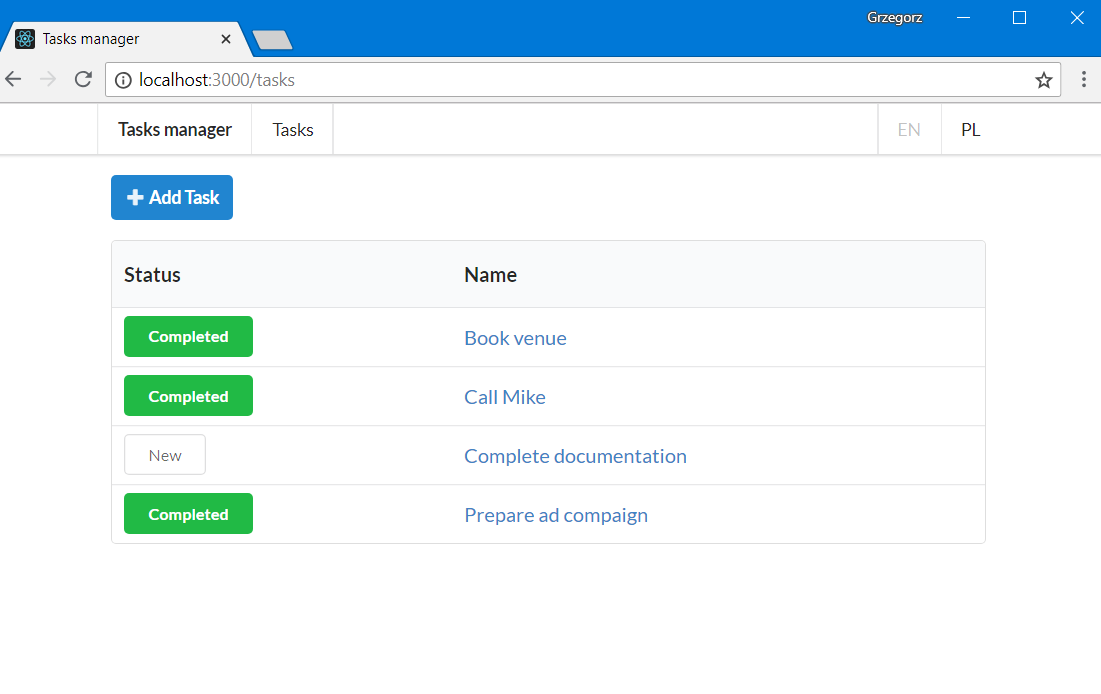Switch language to PL
1101x694 pixels.
pyautogui.click(x=970, y=129)
